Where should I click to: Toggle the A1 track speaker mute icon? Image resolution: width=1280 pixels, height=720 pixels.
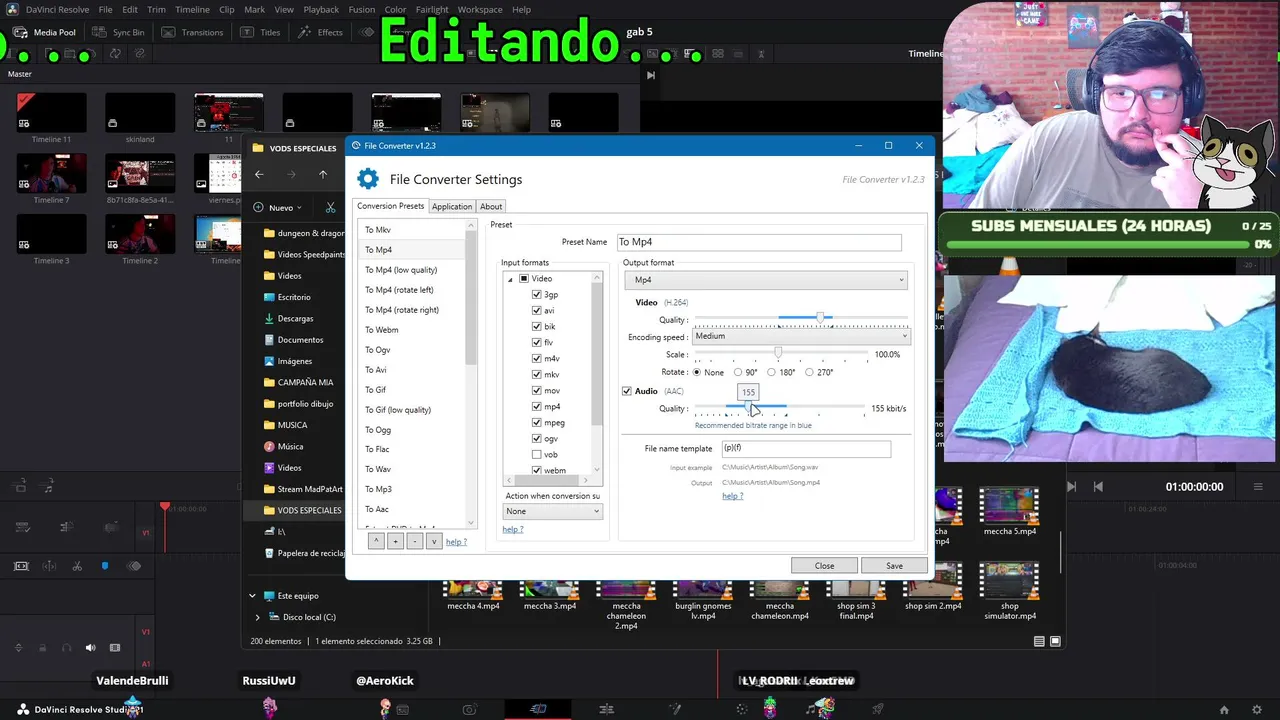coord(90,648)
